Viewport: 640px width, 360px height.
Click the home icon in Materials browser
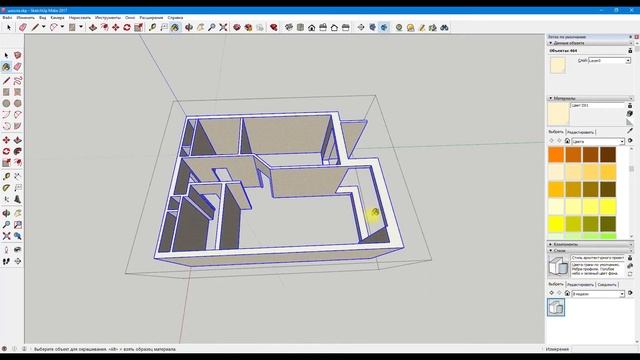(567, 141)
